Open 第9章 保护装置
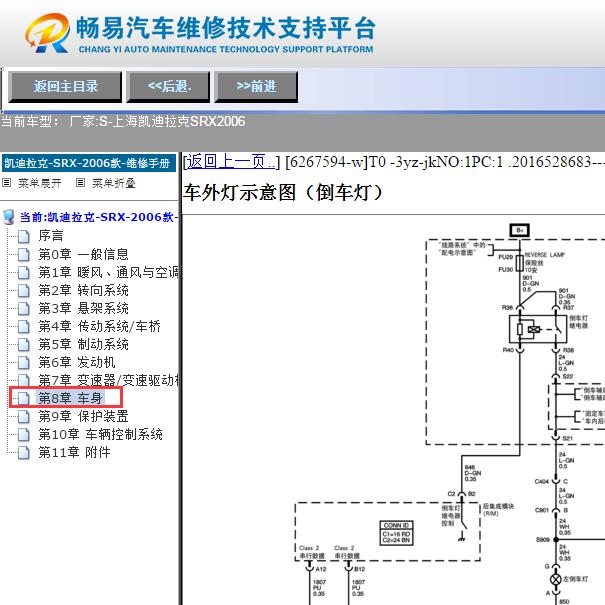Viewport: 605px width, 605px height. [x=83, y=416]
